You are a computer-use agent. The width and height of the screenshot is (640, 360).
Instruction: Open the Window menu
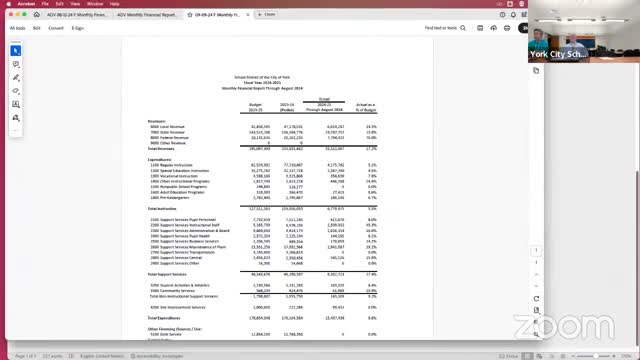[95, 4]
